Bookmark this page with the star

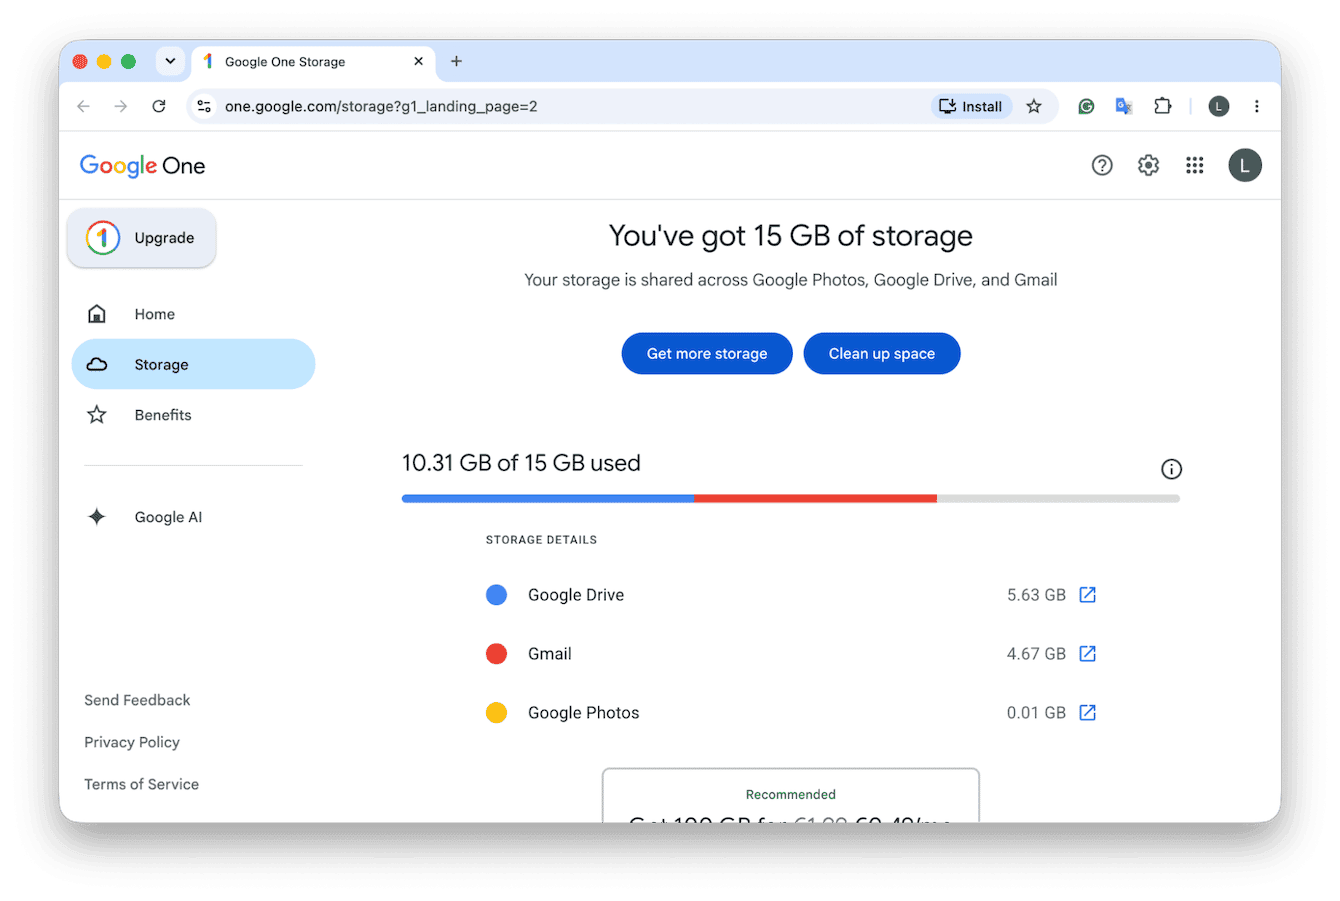[x=1034, y=106]
